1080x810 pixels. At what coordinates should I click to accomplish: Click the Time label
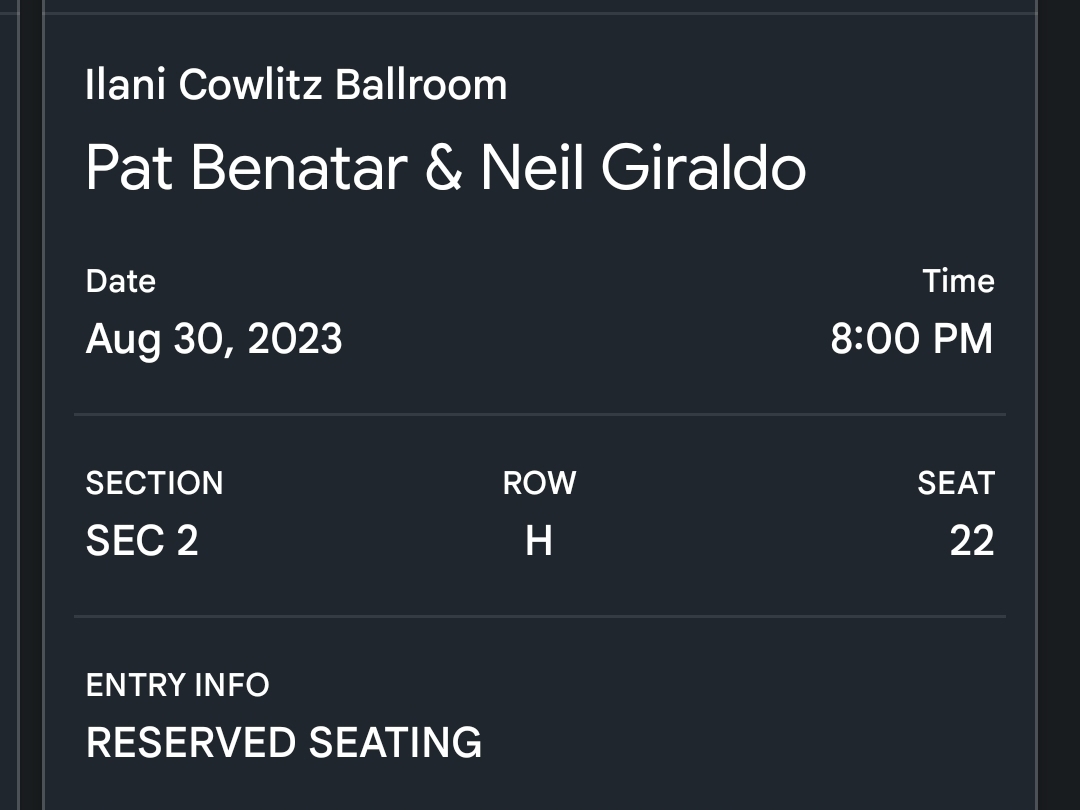tap(958, 281)
